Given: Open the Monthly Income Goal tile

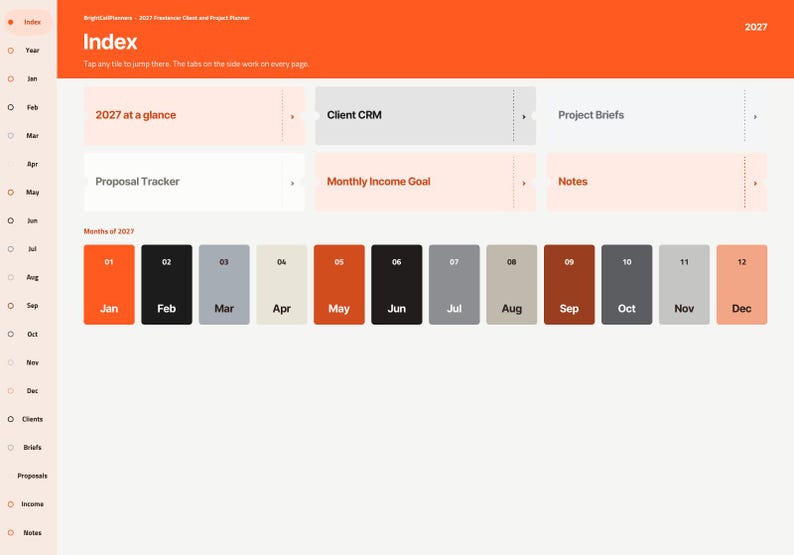Looking at the screenshot, I should pyautogui.click(x=425, y=182).
